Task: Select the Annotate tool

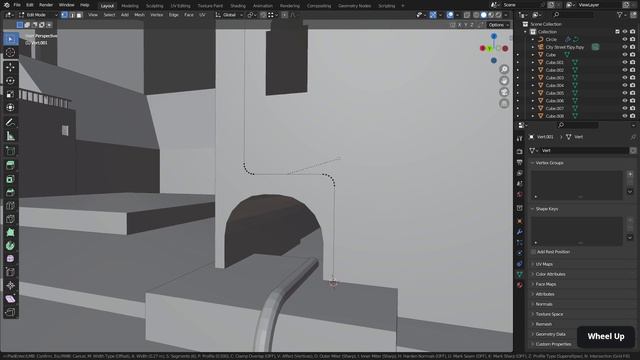Action: coord(11,122)
